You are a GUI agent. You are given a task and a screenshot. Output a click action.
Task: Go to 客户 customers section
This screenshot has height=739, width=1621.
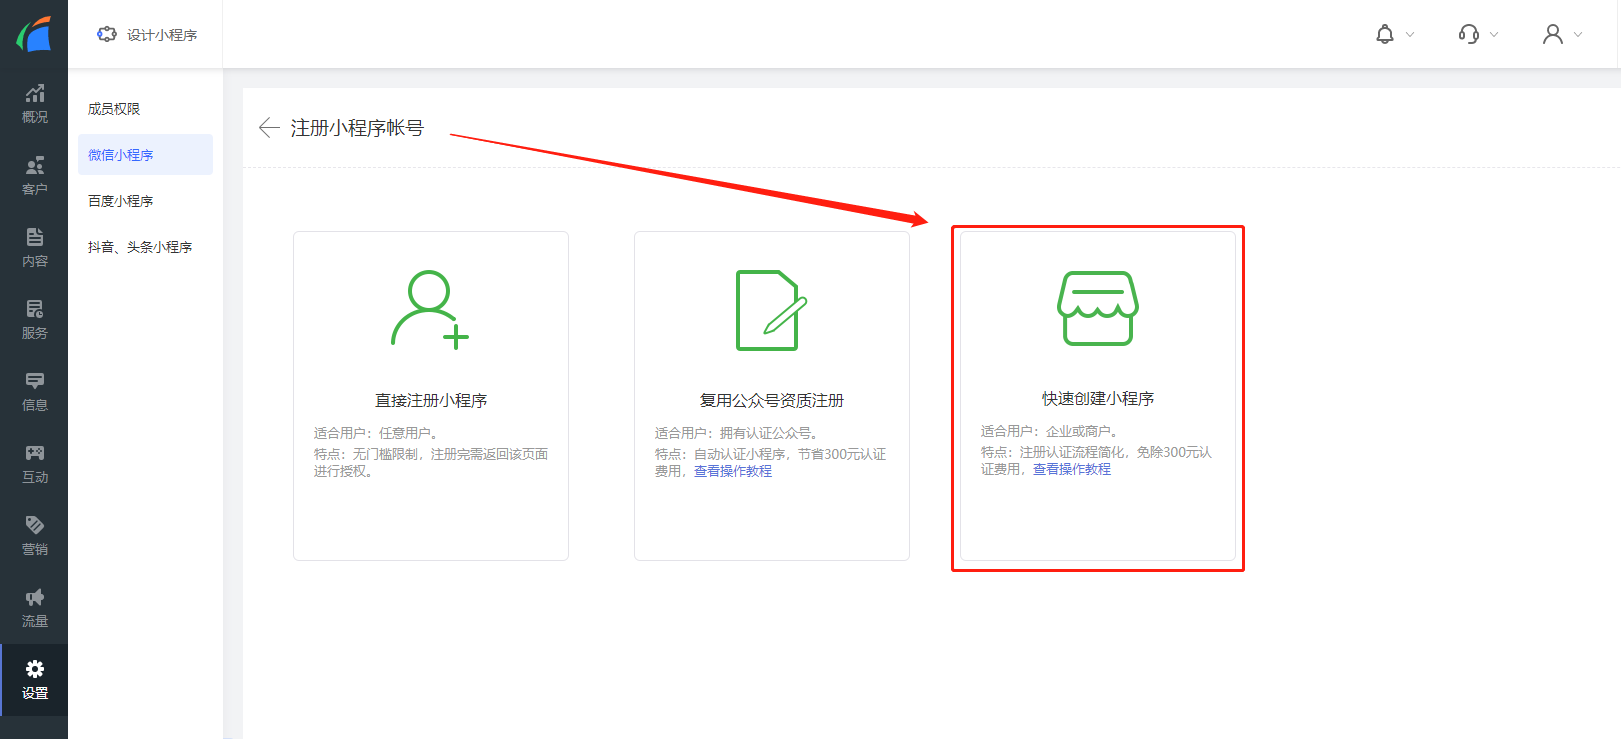pos(34,175)
